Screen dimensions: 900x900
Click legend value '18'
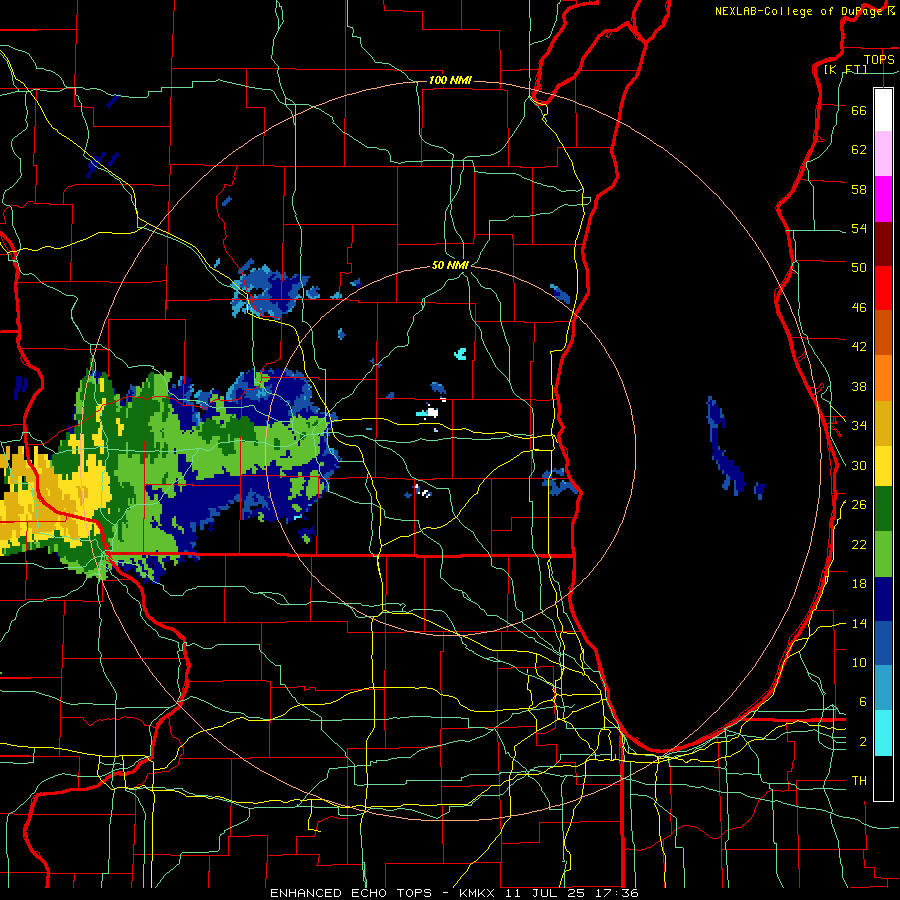point(859,584)
